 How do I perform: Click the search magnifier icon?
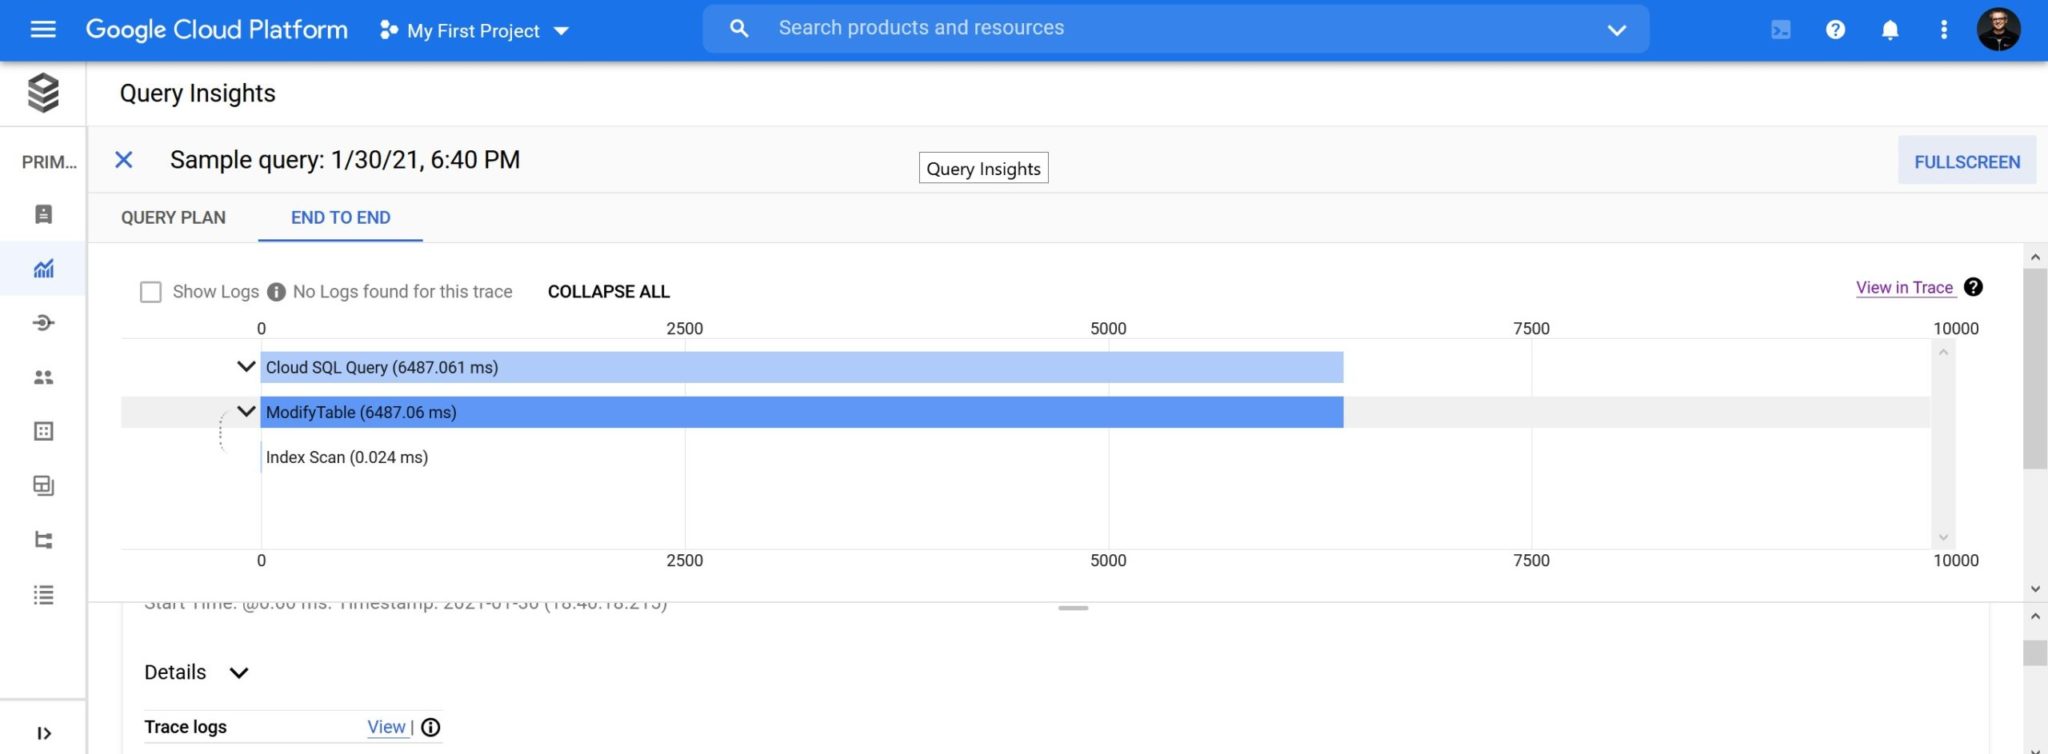[x=739, y=28]
